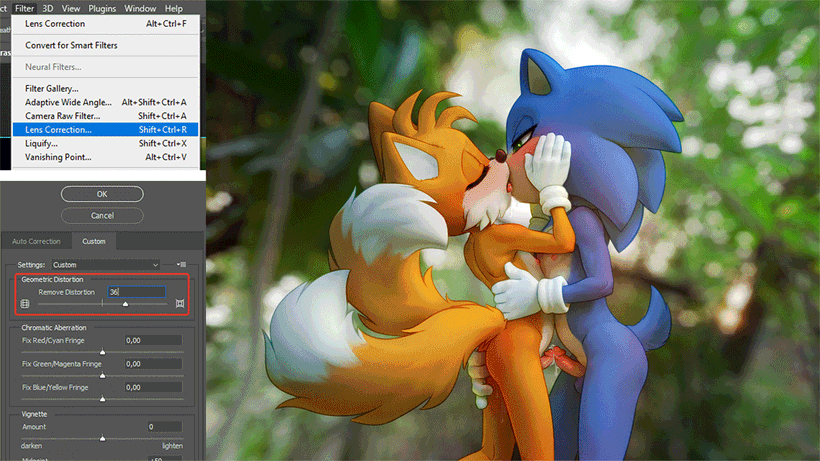This screenshot has height=461, width=820.
Task: Select Adaptive Wide Angle...
Action: click(105, 102)
